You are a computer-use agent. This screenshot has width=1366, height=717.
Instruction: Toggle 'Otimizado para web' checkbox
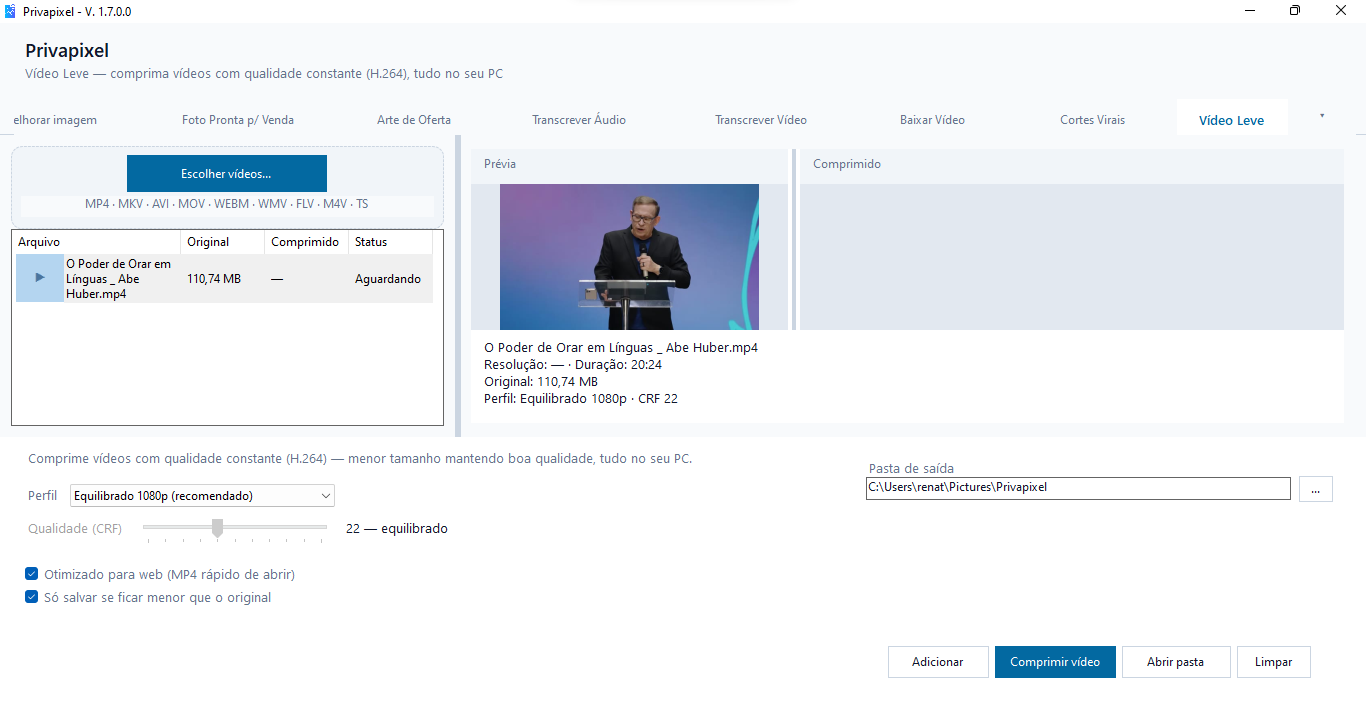pyautogui.click(x=32, y=575)
